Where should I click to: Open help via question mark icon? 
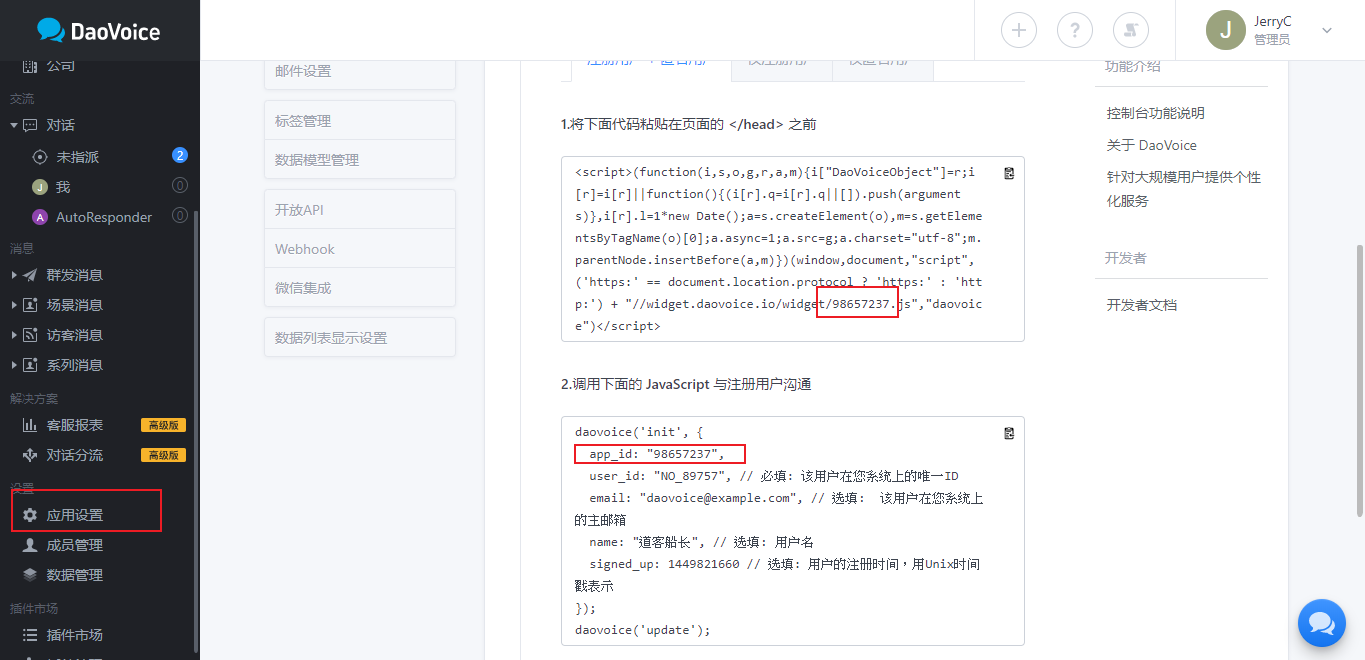(1074, 30)
